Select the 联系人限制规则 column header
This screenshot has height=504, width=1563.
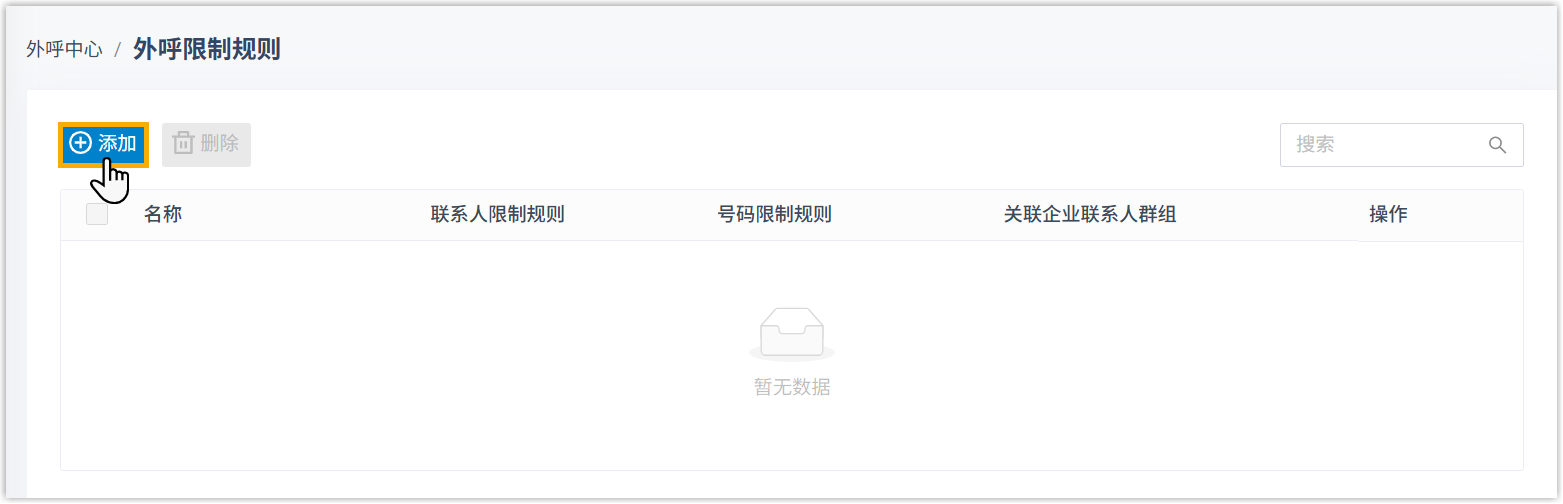[x=497, y=214]
